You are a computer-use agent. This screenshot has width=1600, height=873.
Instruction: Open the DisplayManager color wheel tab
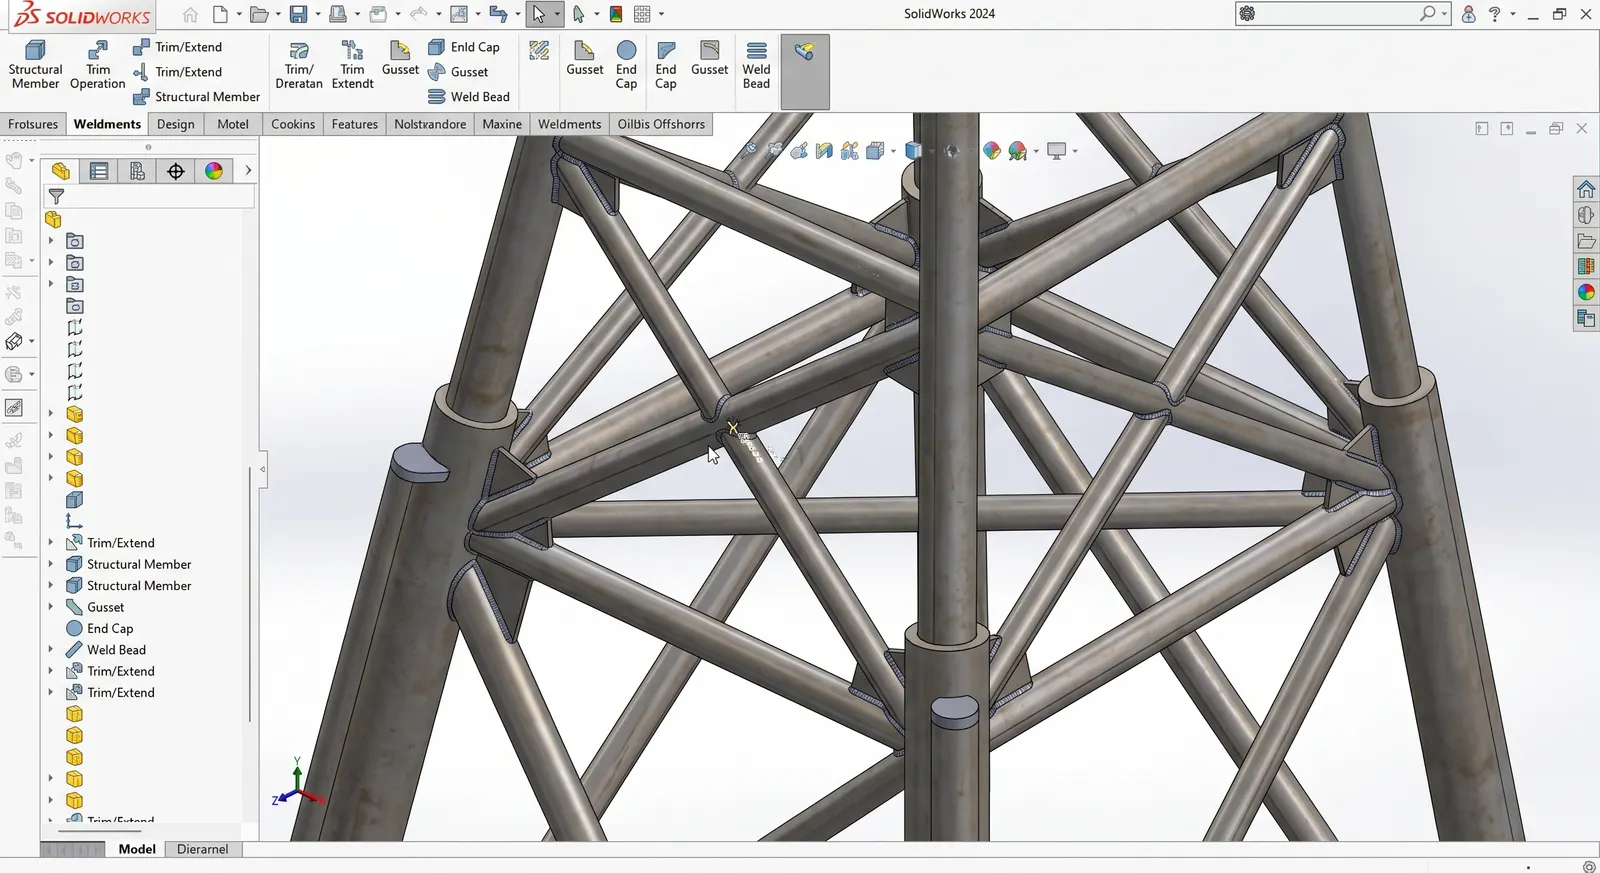point(214,171)
